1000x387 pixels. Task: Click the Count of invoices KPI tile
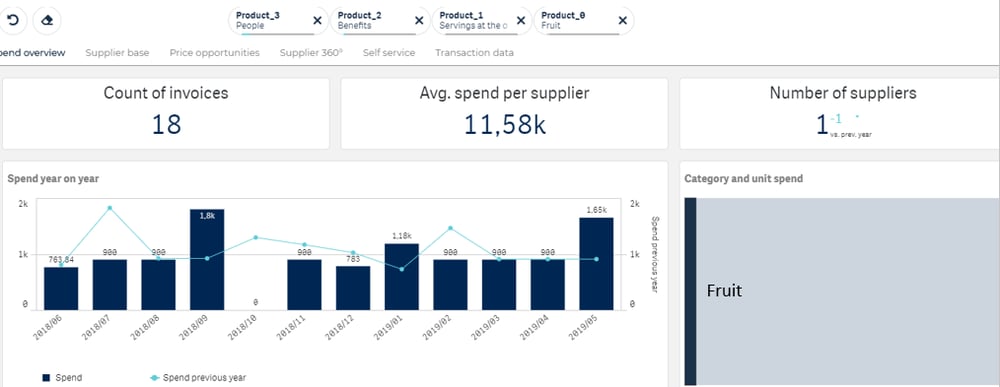pyautogui.click(x=166, y=113)
